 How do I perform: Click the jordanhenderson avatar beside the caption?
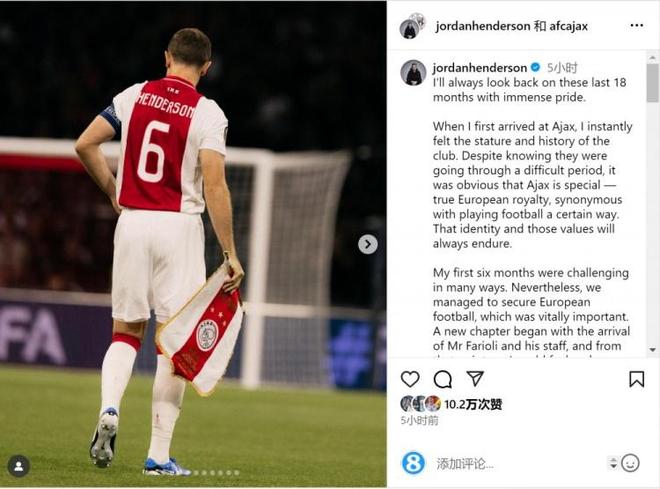413,72
